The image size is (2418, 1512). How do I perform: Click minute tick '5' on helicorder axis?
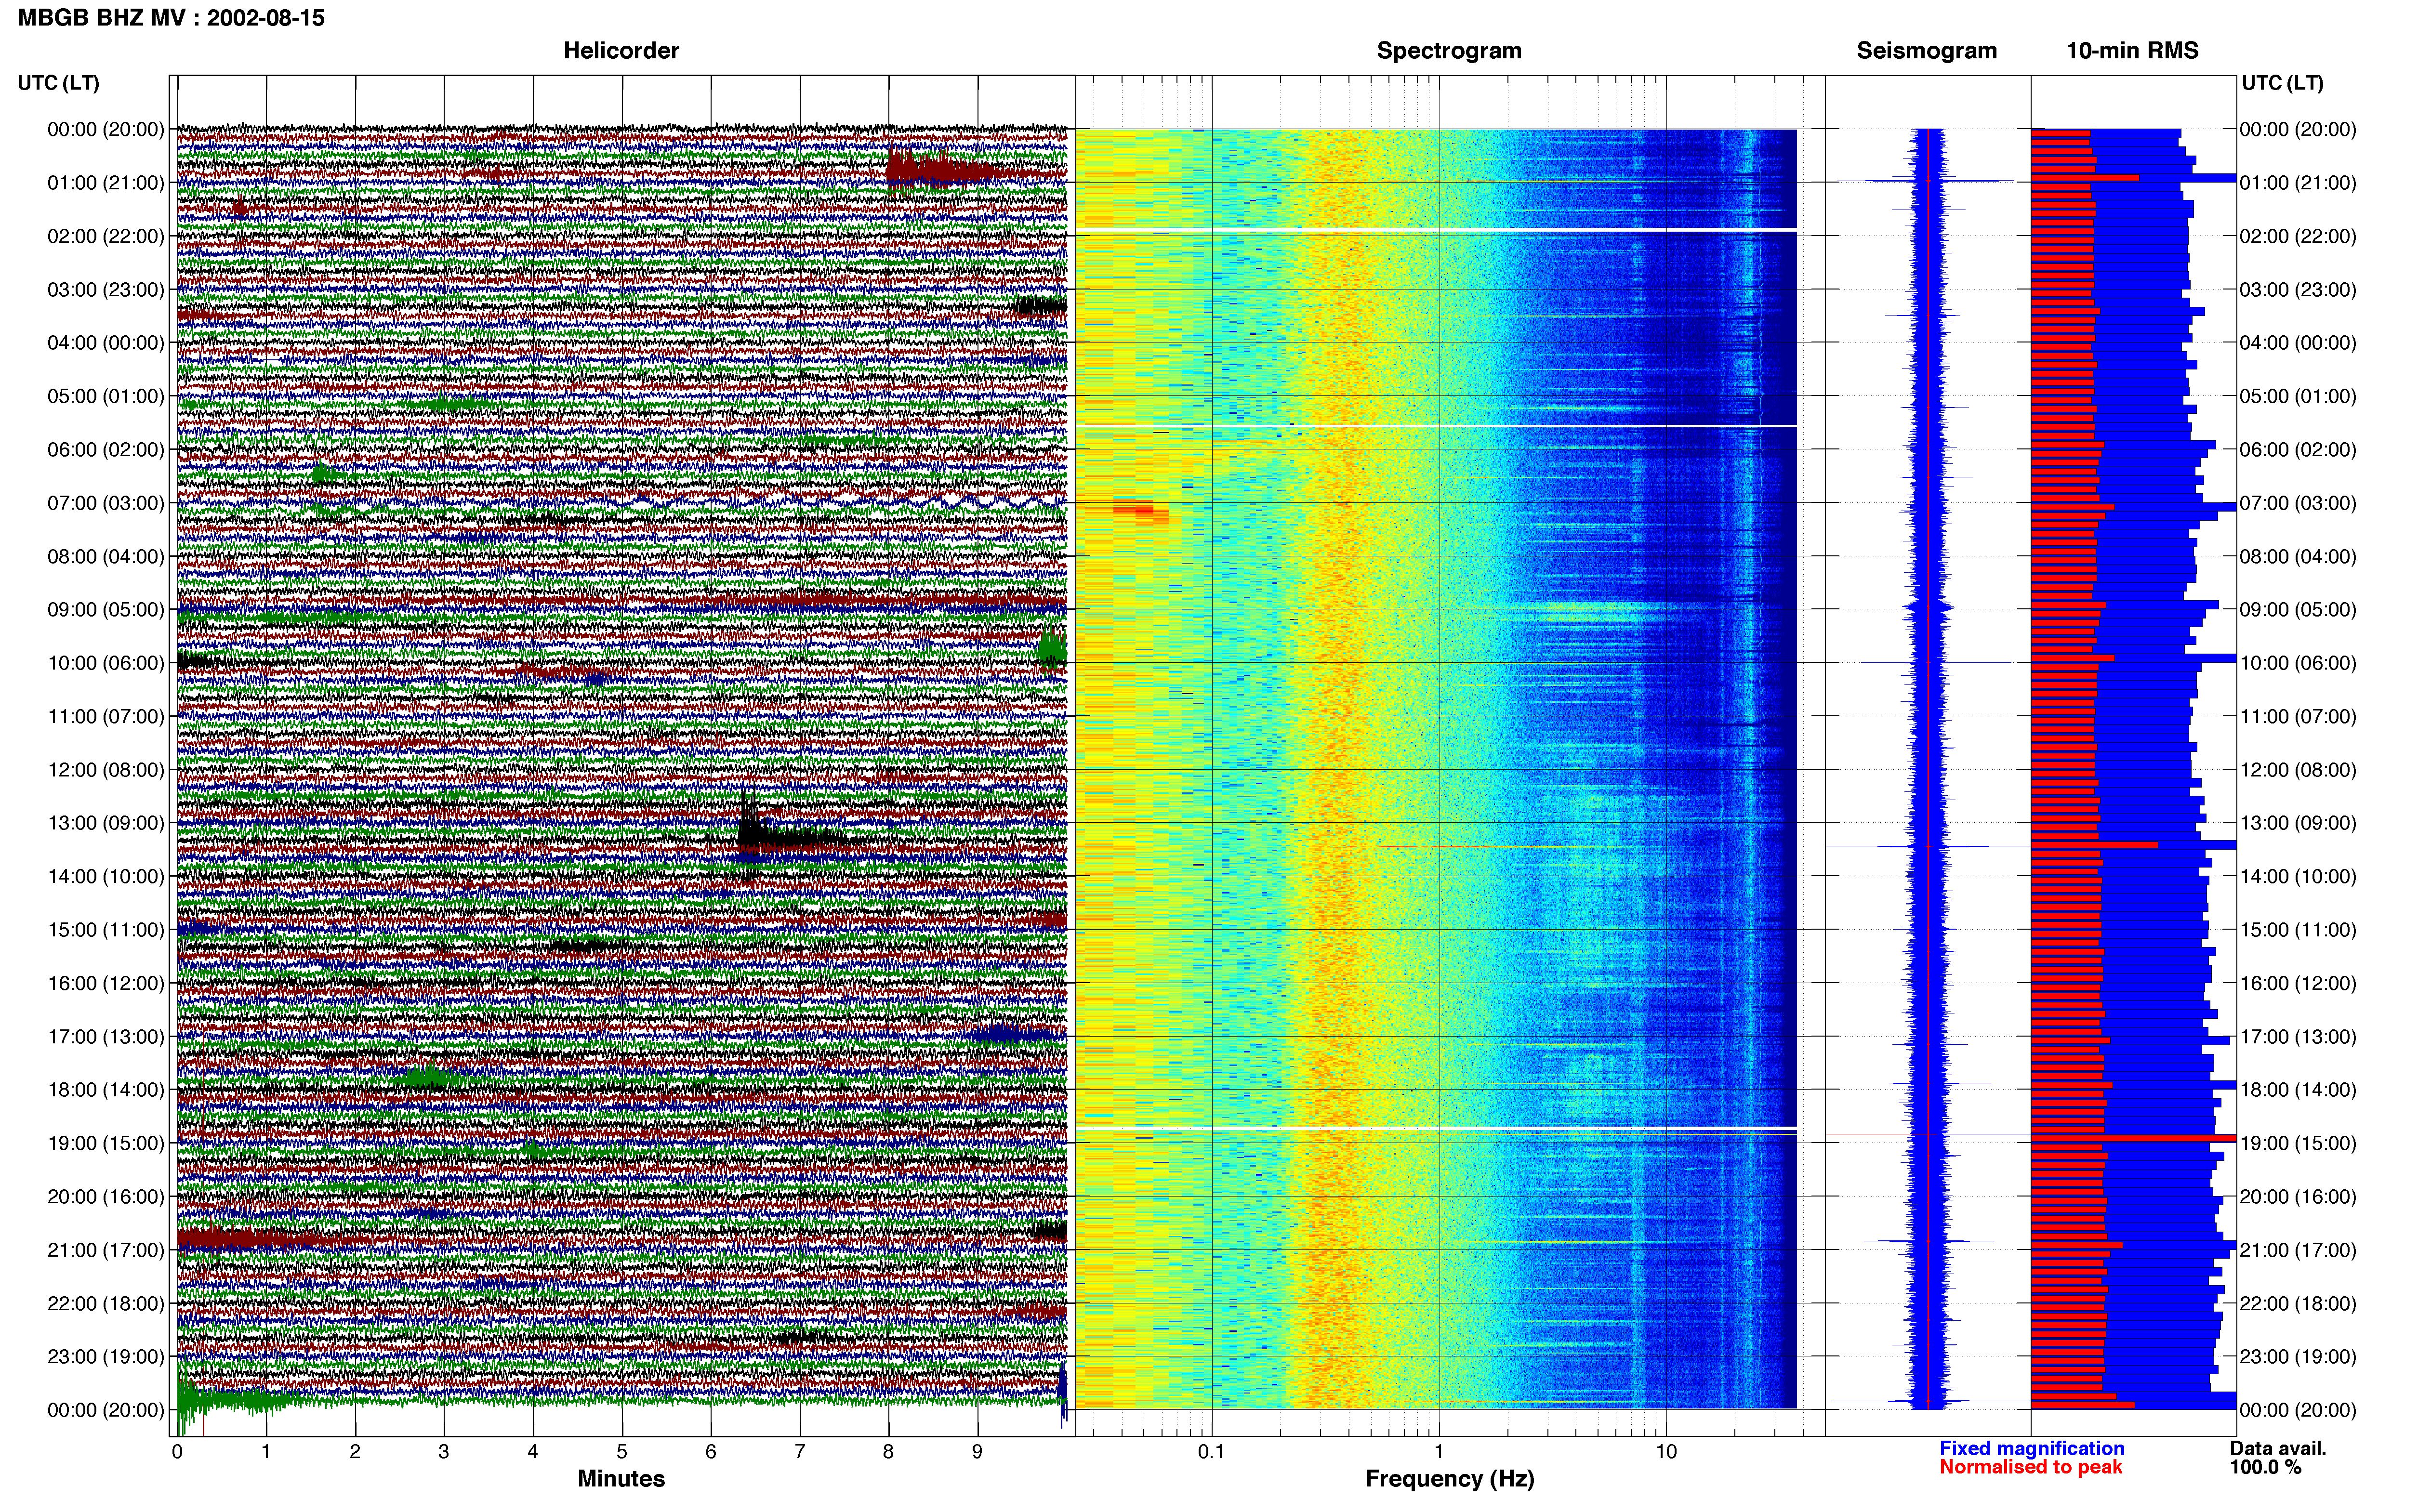pos(622,1452)
